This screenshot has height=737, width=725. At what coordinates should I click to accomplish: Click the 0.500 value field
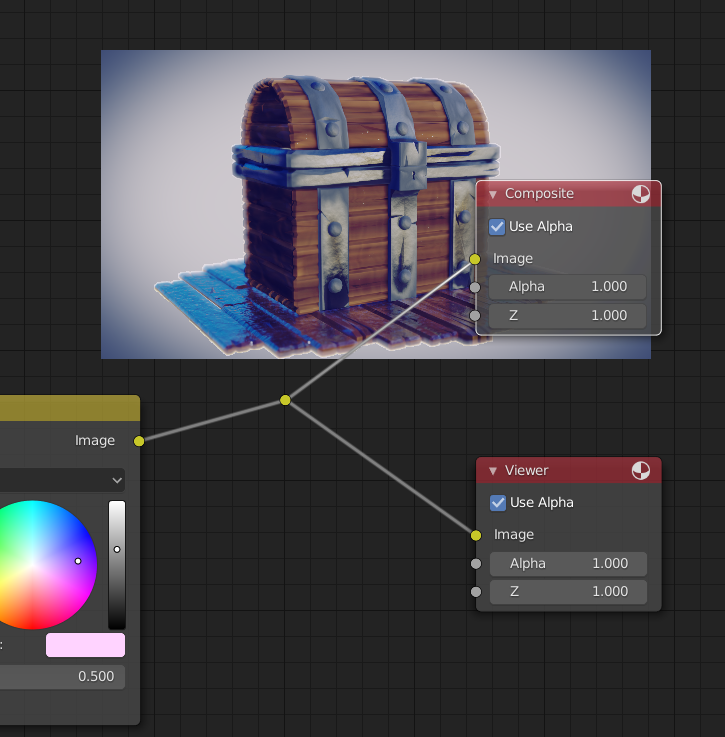62,677
